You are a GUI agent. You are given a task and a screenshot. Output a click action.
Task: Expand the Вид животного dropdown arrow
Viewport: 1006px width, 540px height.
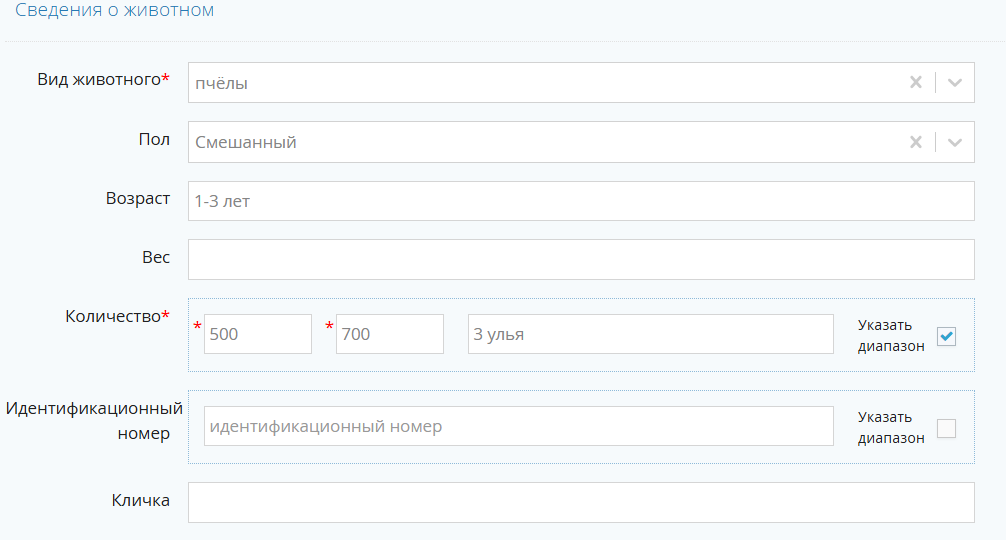(x=954, y=83)
